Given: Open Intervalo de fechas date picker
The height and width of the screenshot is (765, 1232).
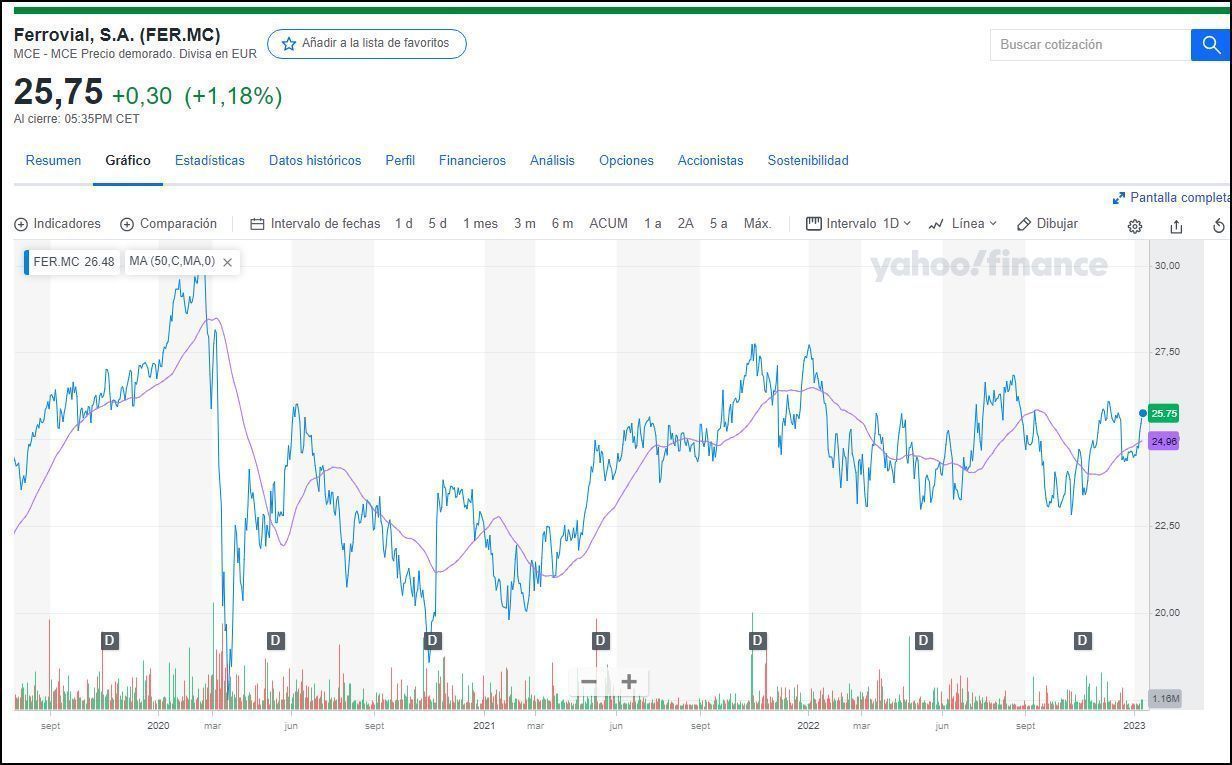Looking at the screenshot, I should pos(315,224).
